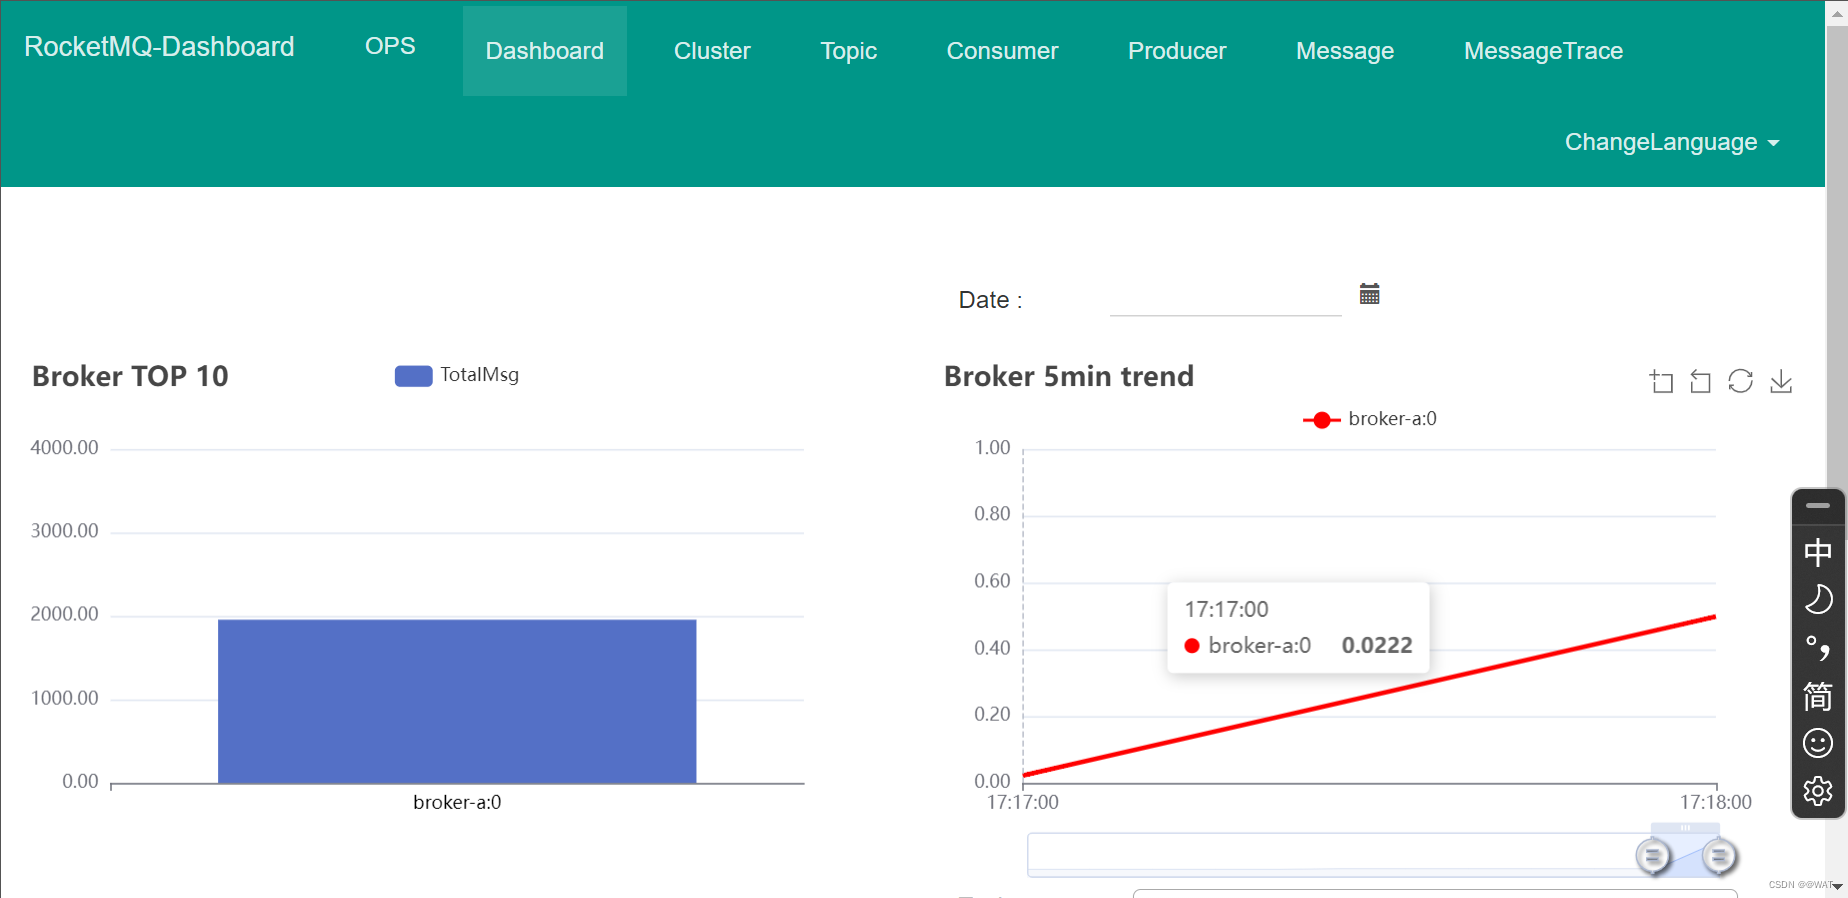1848x898 pixels.
Task: Click the '17:17:00' x-axis label
Action: click(x=1023, y=802)
